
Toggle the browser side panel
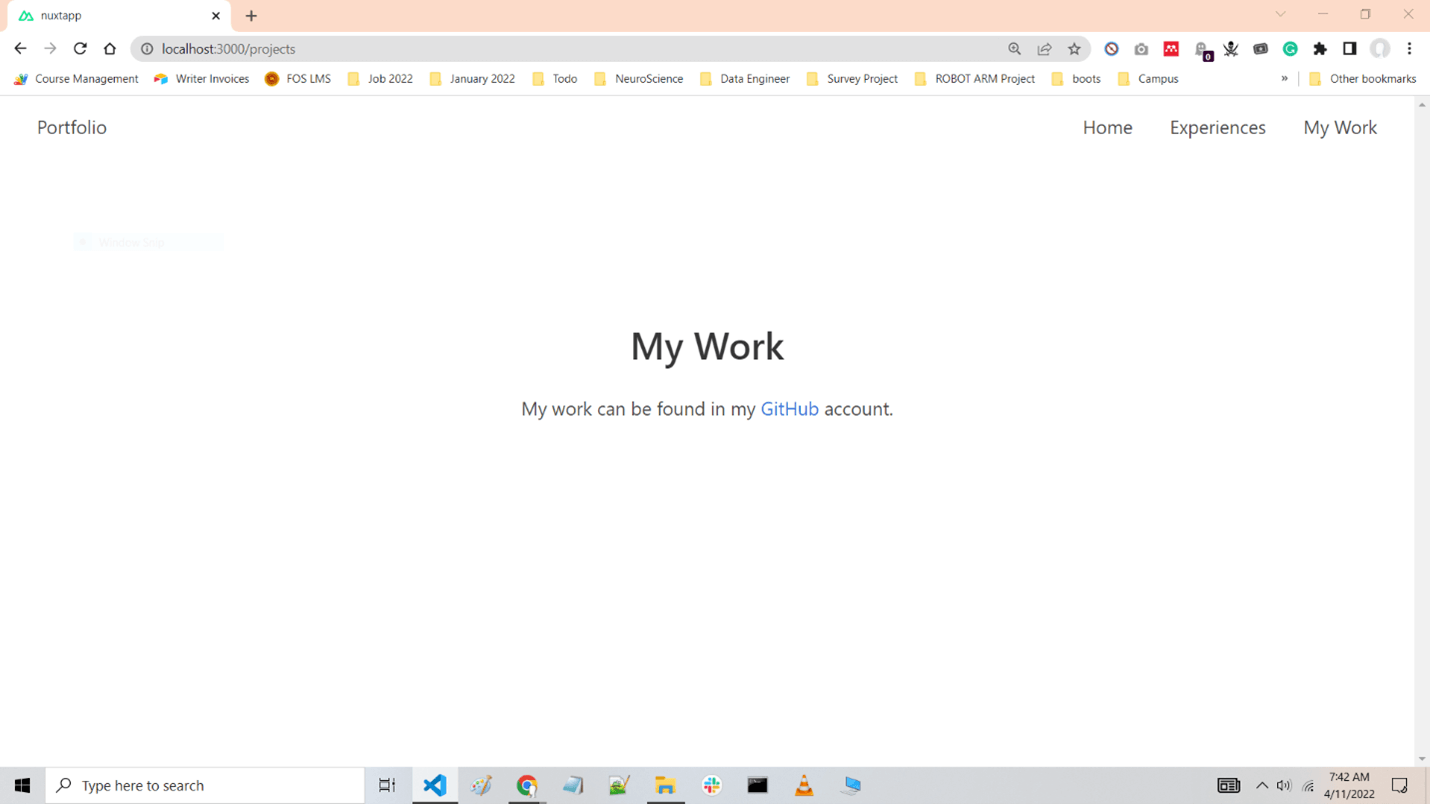pyautogui.click(x=1349, y=49)
